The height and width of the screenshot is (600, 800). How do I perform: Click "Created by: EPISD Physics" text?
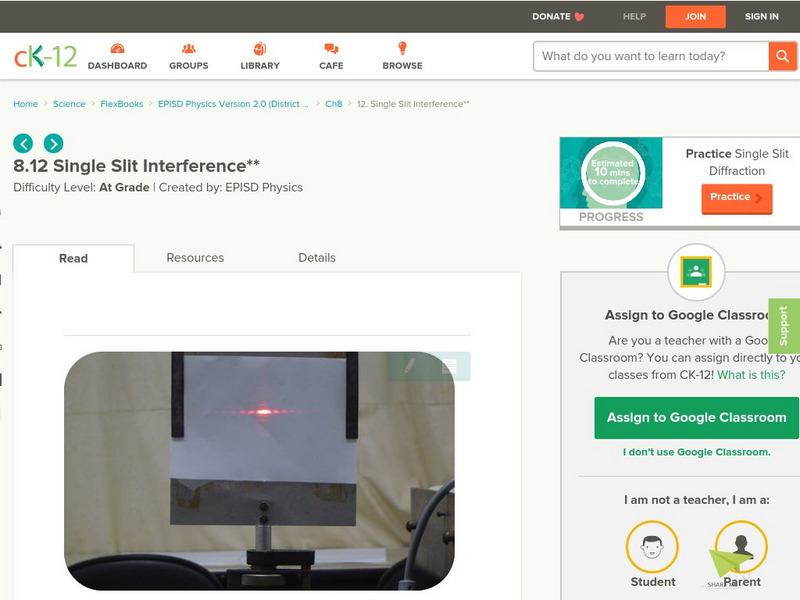tap(231, 188)
